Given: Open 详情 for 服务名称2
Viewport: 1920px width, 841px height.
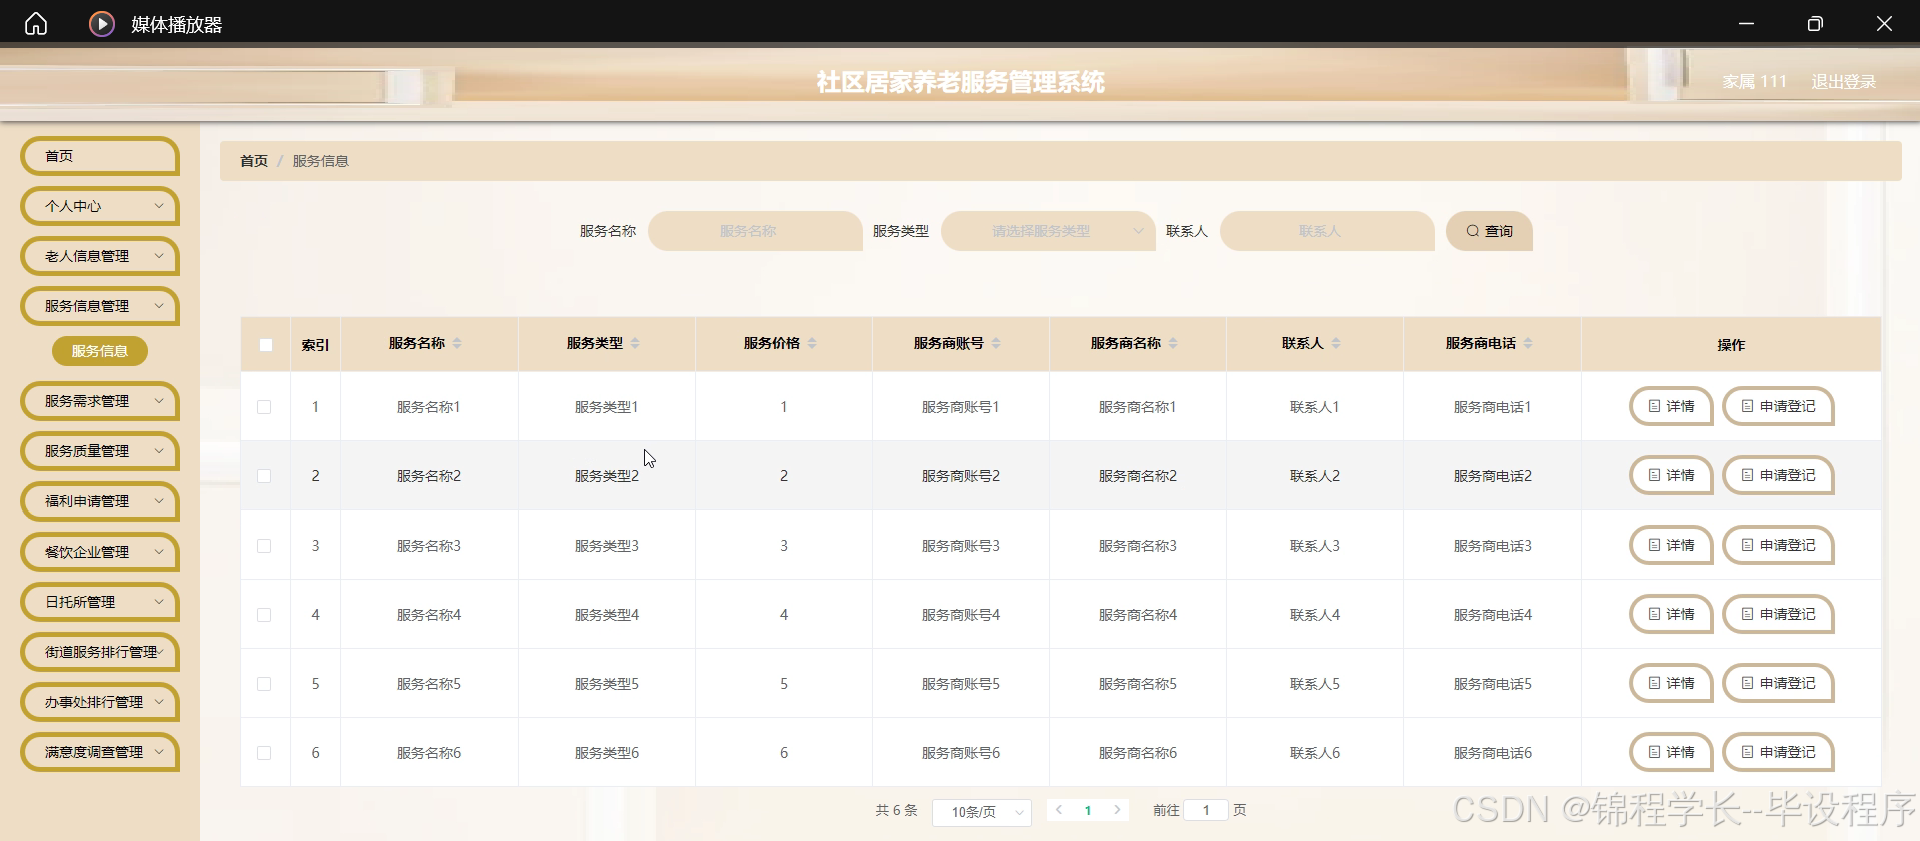Looking at the screenshot, I should [x=1671, y=475].
